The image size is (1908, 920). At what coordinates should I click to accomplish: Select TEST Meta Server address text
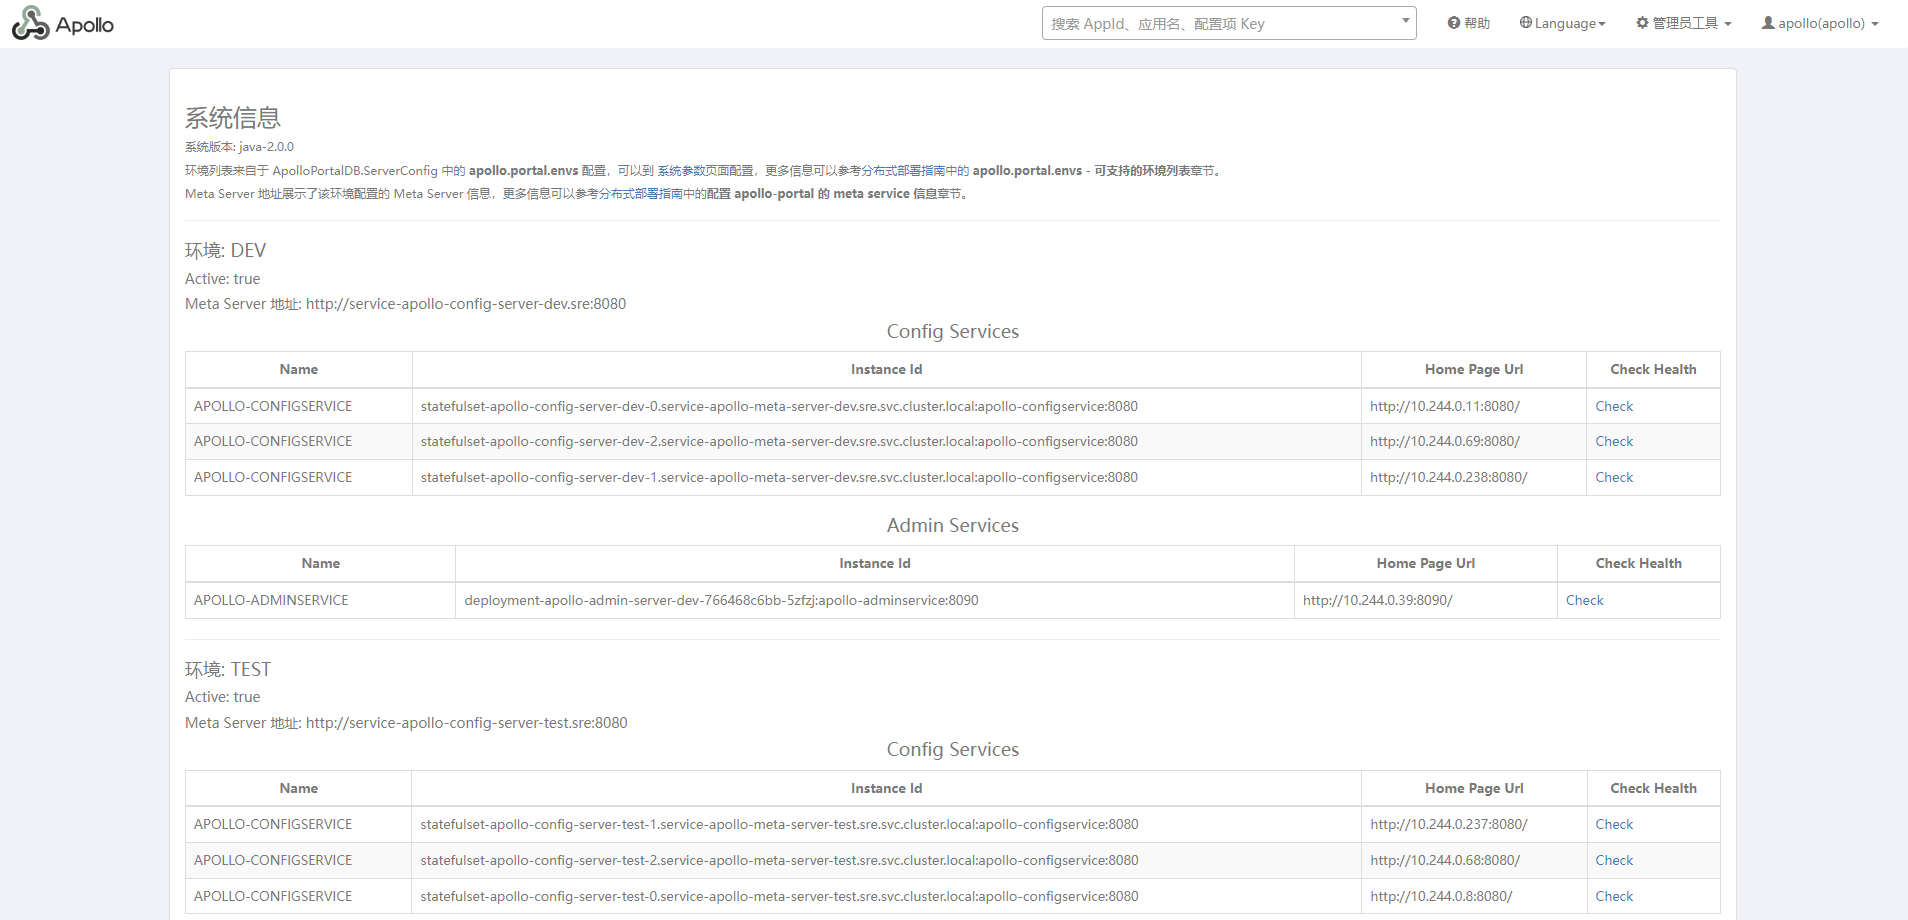[406, 723]
